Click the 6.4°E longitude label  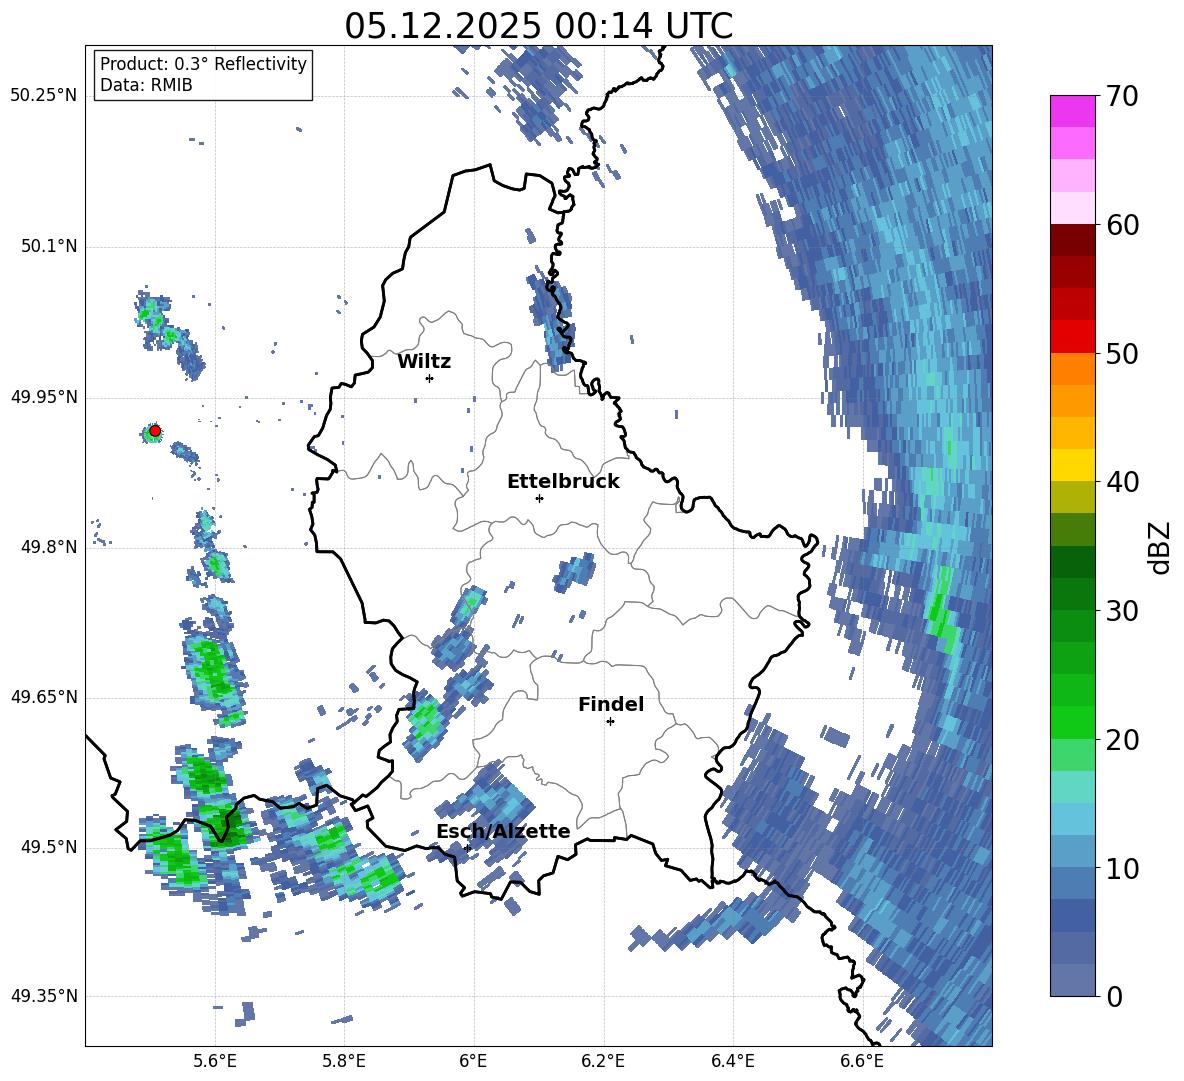pyautogui.click(x=732, y=1061)
